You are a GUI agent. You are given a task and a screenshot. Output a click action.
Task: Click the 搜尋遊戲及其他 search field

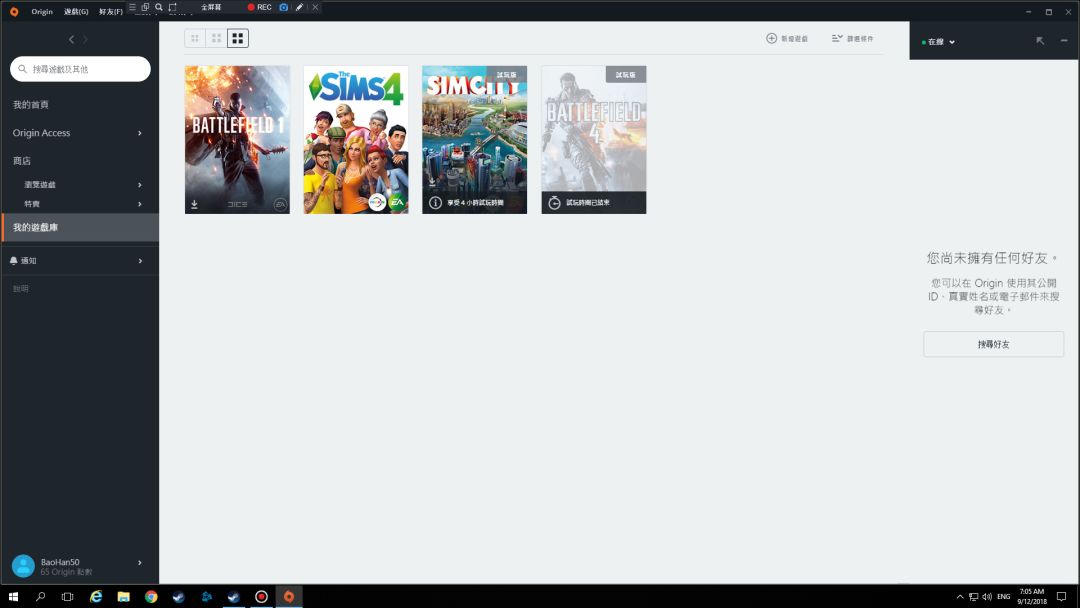pos(80,69)
